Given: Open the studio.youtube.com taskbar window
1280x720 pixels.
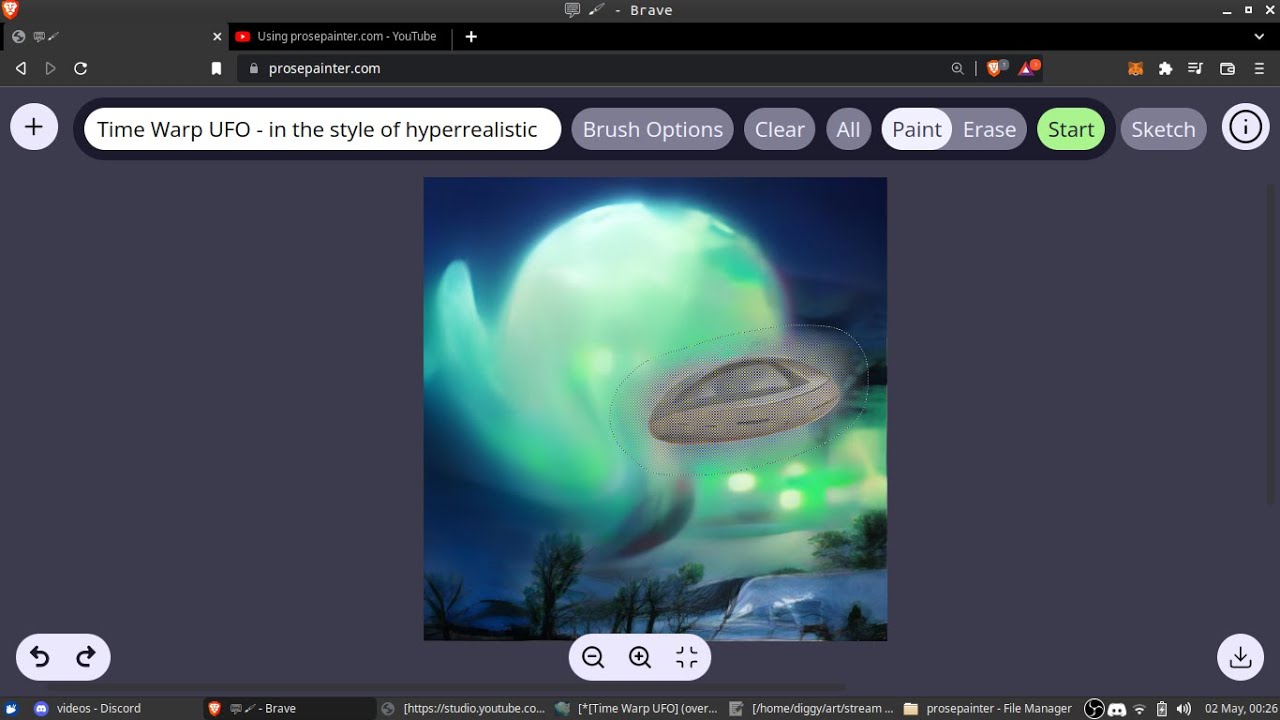Looking at the screenshot, I should pos(464,708).
